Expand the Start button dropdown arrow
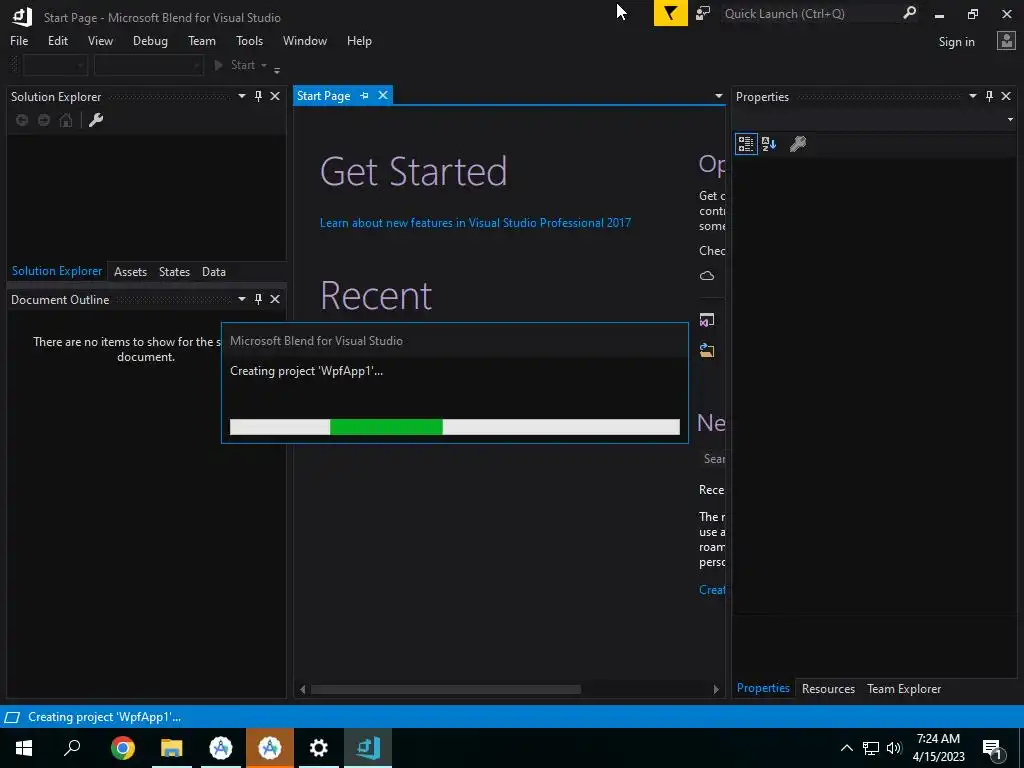1024x768 pixels. click(264, 65)
